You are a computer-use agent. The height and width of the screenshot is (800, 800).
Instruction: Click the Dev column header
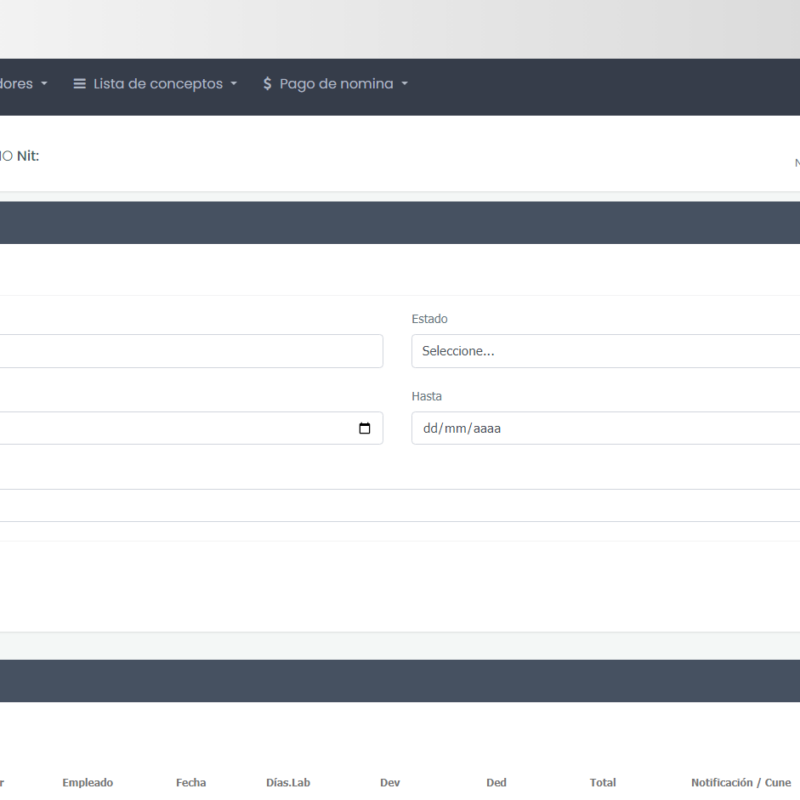390,783
